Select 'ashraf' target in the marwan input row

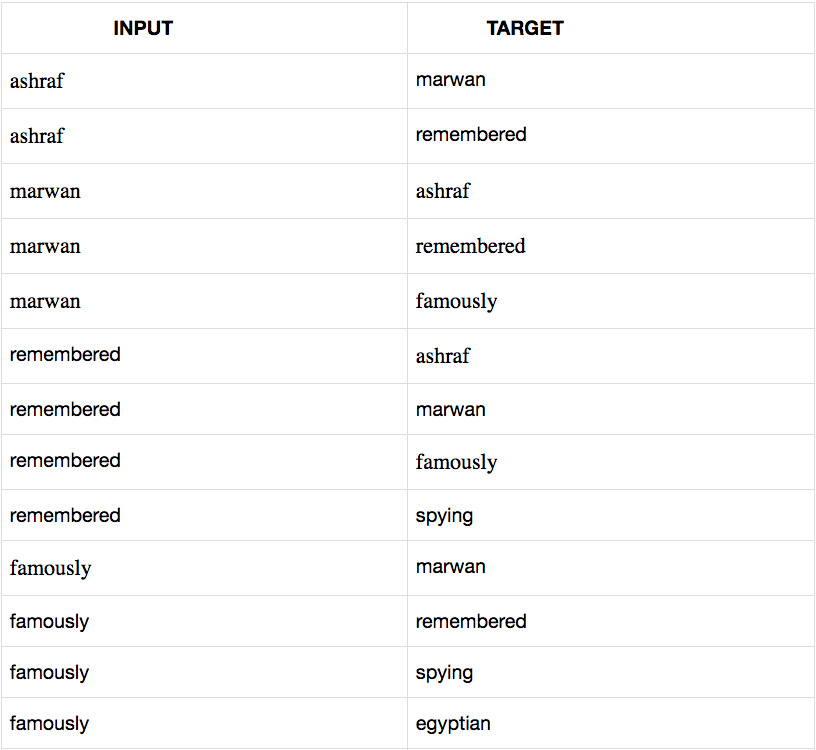pos(443,191)
